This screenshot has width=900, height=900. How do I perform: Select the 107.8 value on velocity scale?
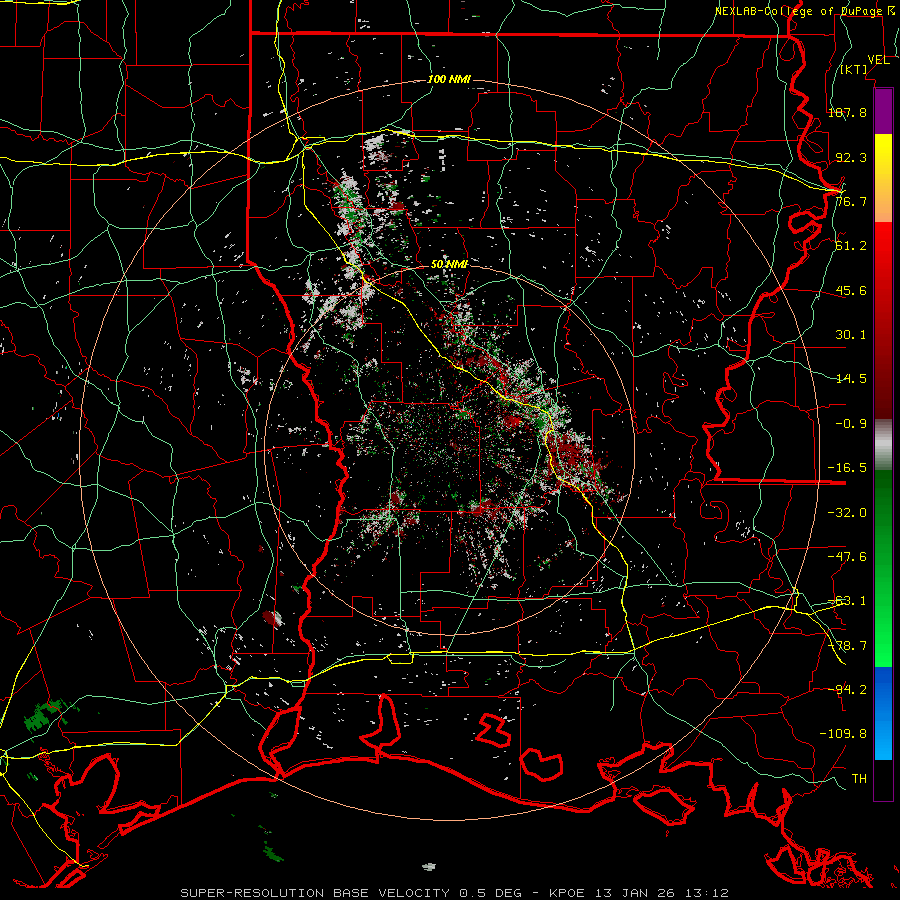click(847, 113)
